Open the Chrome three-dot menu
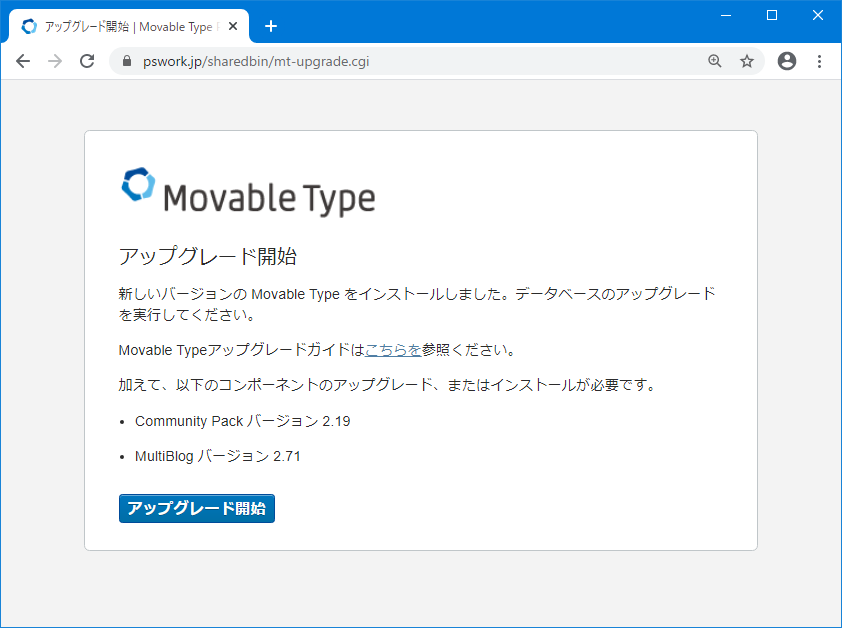 point(819,61)
